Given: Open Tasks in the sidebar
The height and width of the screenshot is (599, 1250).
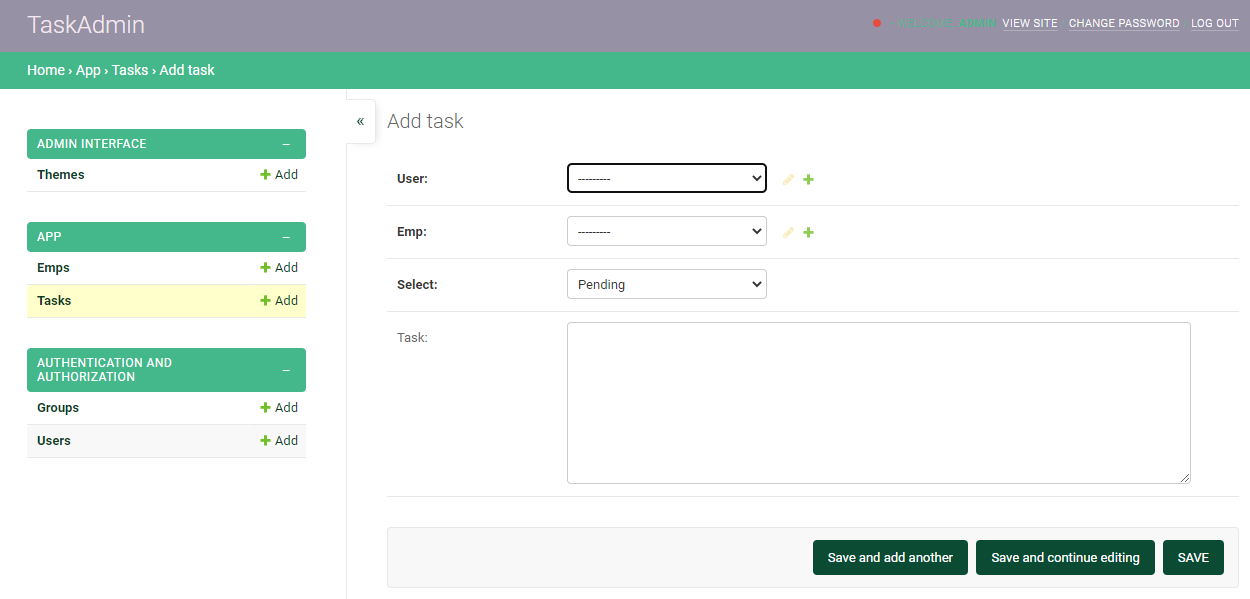Looking at the screenshot, I should pyautogui.click(x=54, y=301).
